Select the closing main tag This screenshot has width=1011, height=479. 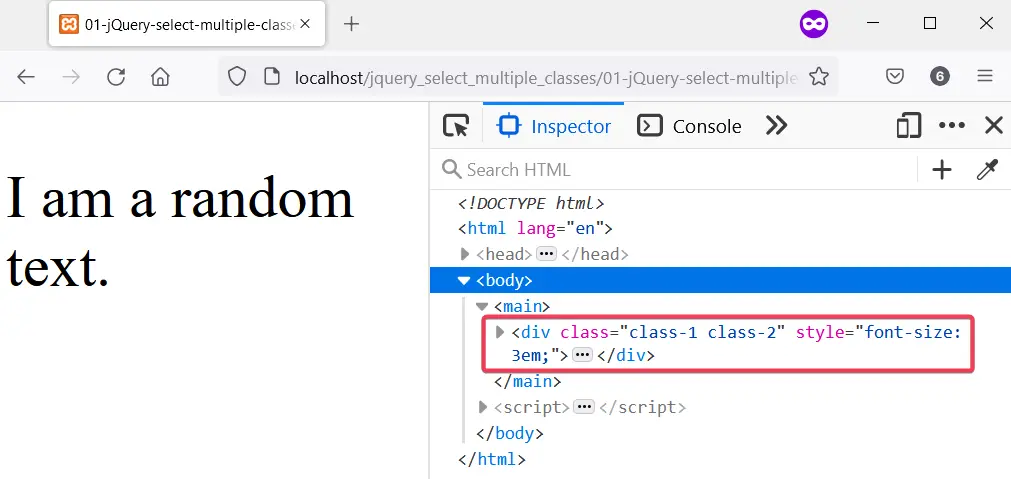[527, 382]
